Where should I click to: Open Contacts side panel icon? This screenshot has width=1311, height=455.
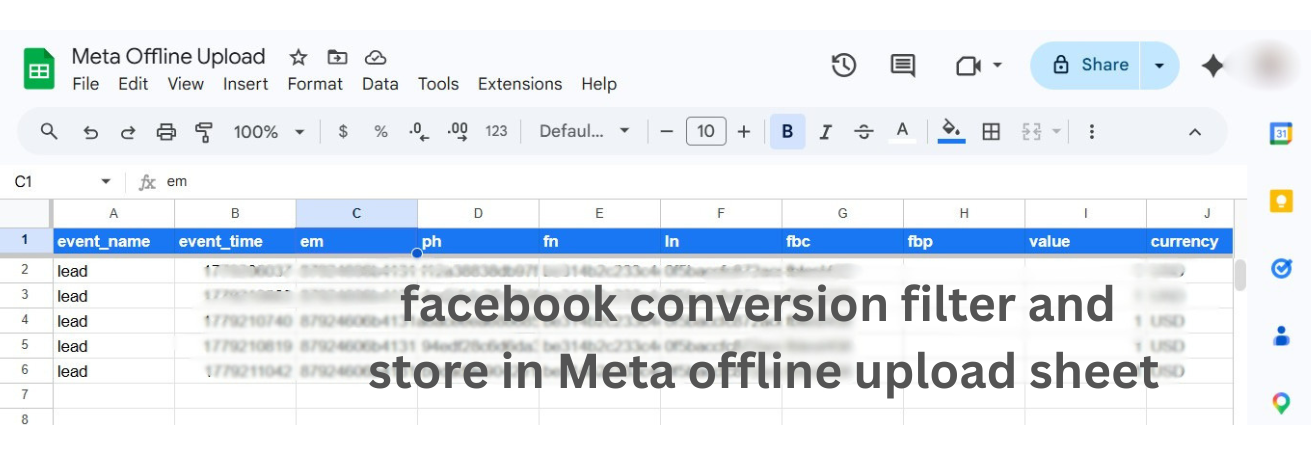(x=1281, y=336)
